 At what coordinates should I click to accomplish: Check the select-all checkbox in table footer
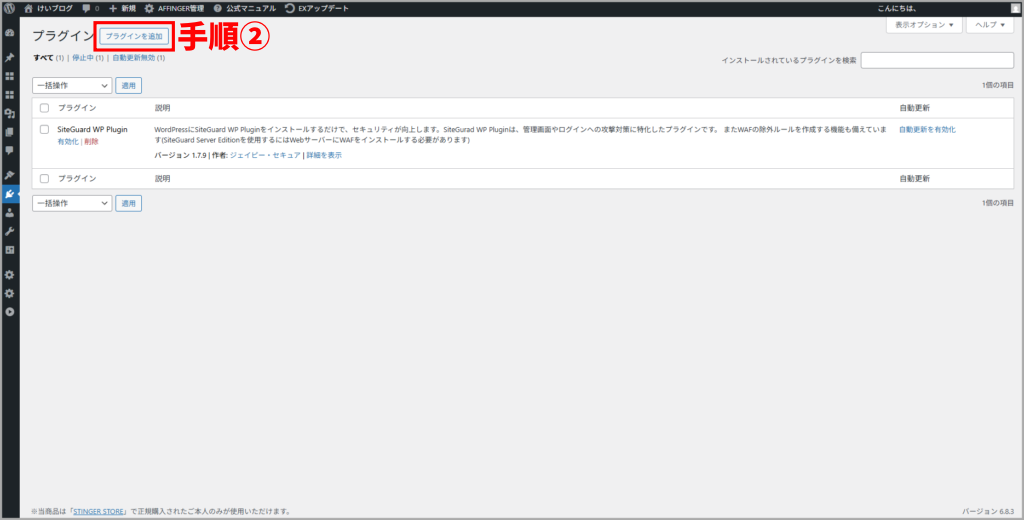point(44,179)
